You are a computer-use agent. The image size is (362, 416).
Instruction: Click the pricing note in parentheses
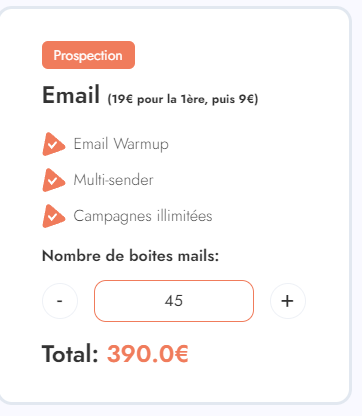point(183,99)
